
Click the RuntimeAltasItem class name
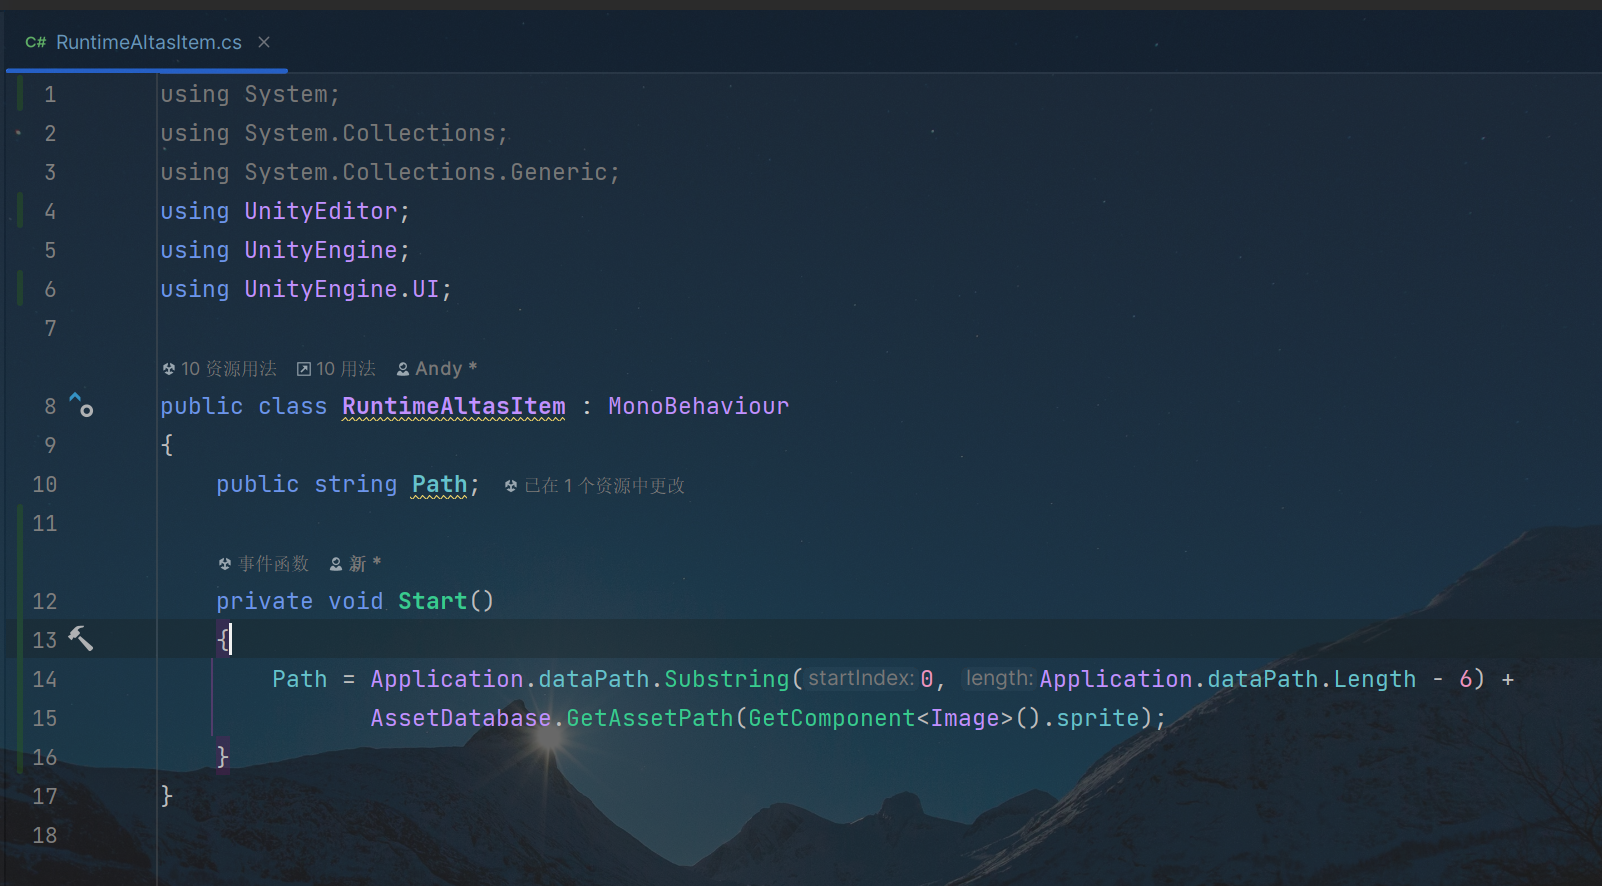pos(453,406)
